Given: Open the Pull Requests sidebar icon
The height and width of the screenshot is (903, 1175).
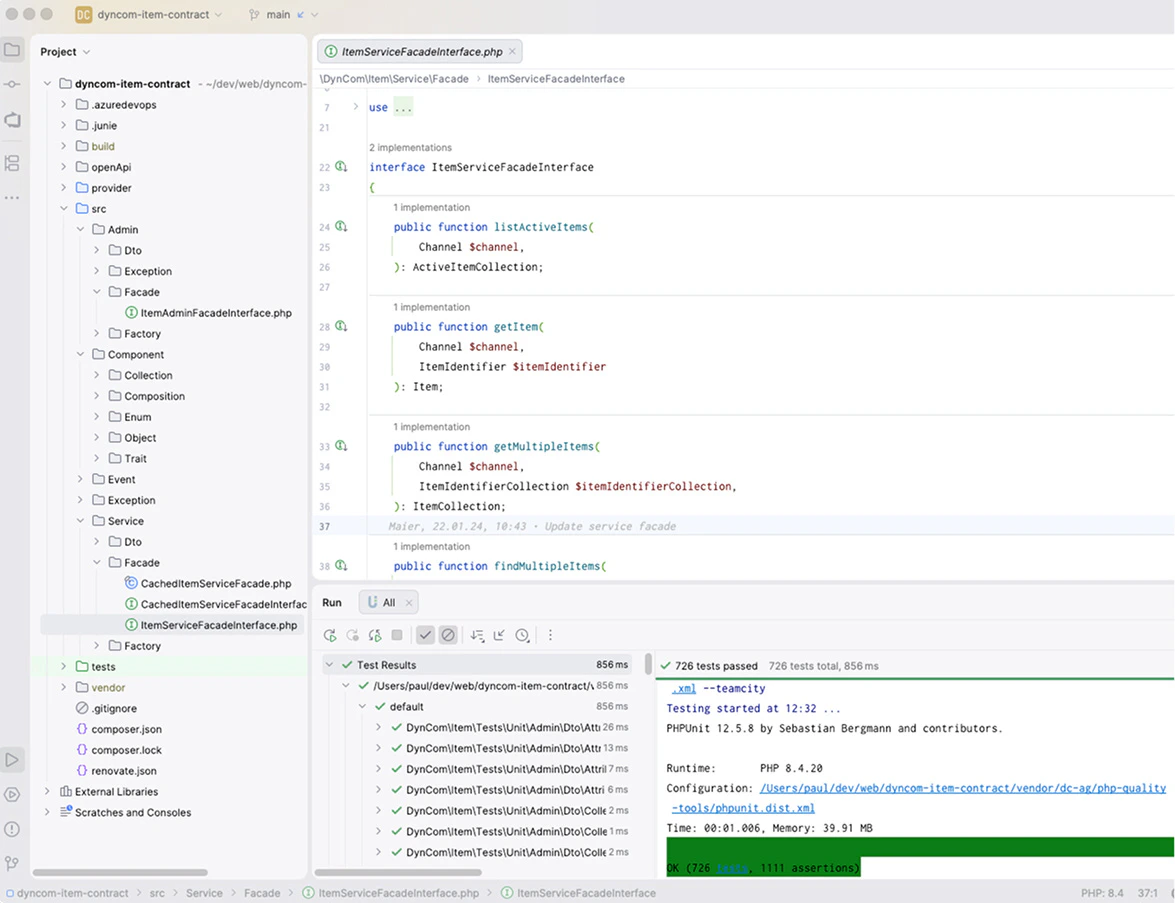Looking at the screenshot, I should (12, 120).
